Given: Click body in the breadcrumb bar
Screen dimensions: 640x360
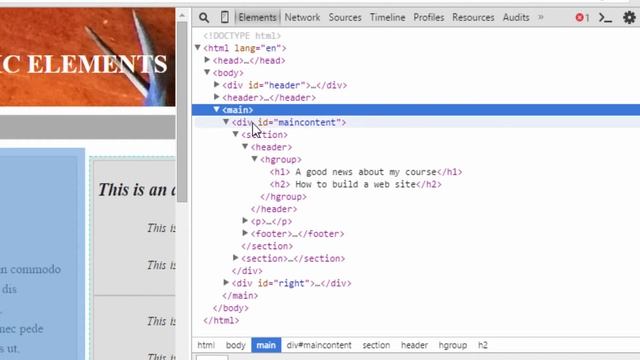Looking at the screenshot, I should [236, 345].
